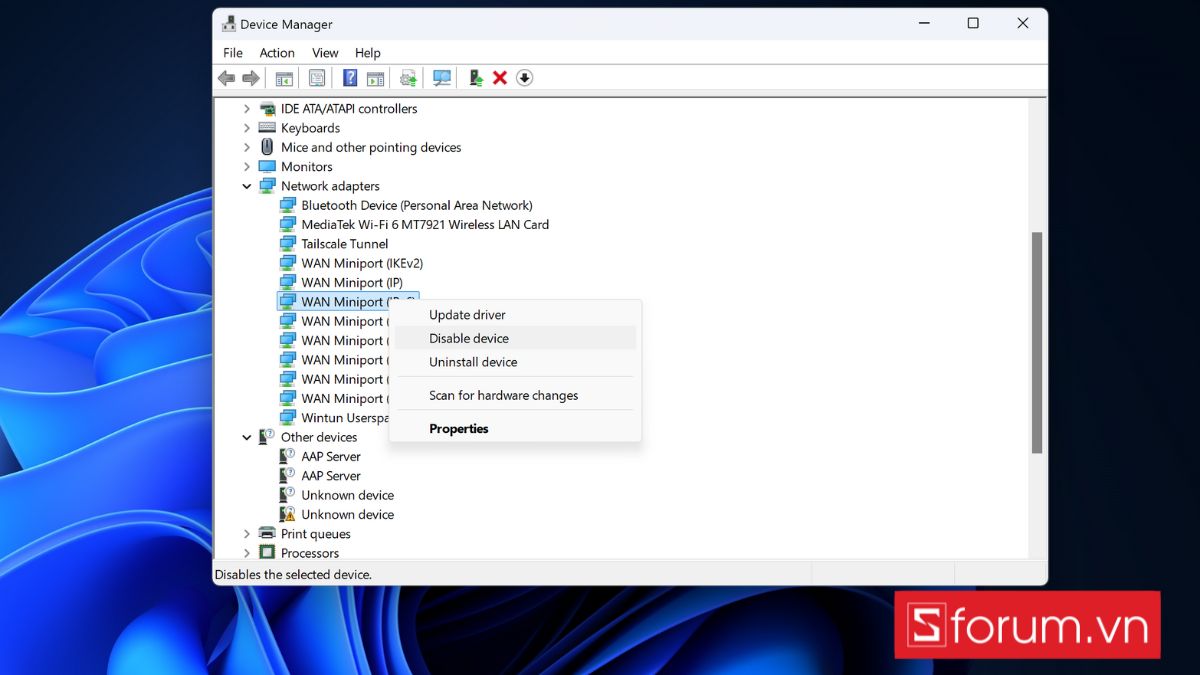Open the Help menu

pos(367,53)
